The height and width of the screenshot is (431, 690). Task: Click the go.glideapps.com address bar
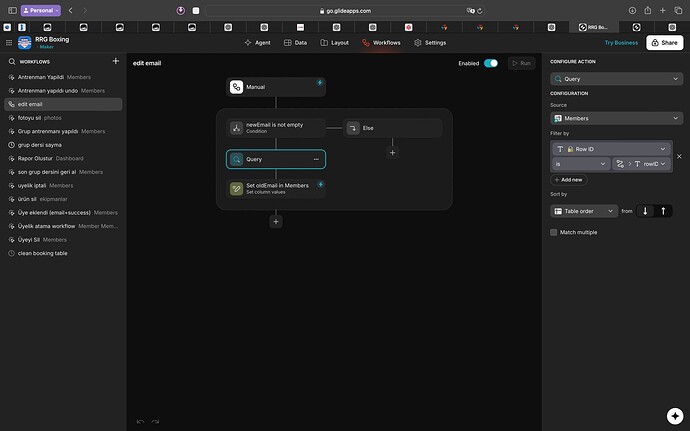coord(345,11)
